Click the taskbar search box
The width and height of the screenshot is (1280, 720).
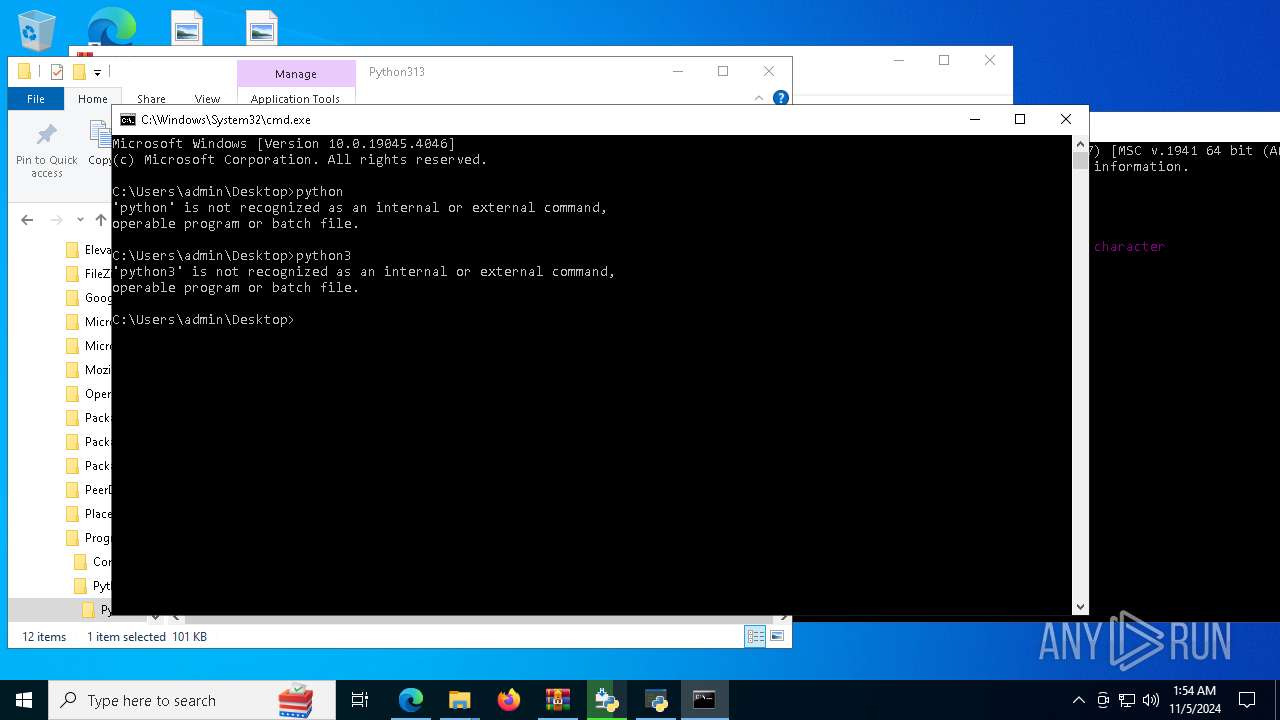click(x=192, y=700)
